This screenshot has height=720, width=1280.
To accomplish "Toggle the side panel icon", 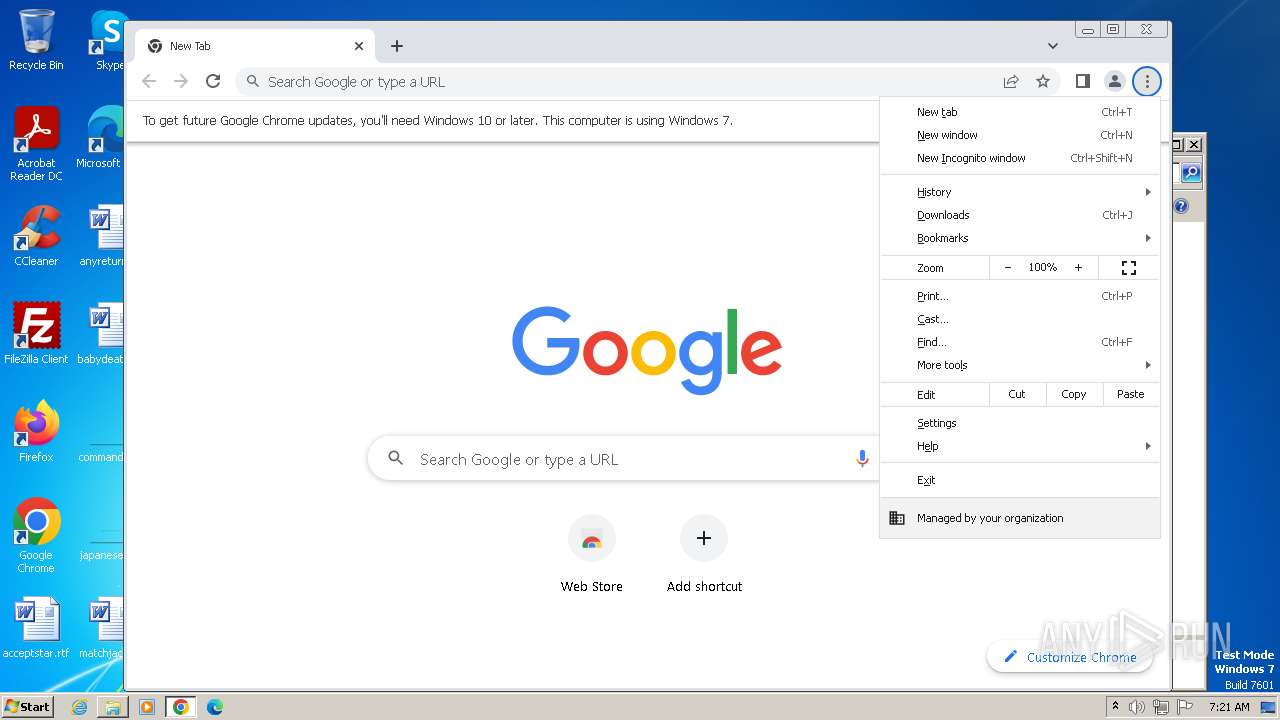I will coord(1082,81).
